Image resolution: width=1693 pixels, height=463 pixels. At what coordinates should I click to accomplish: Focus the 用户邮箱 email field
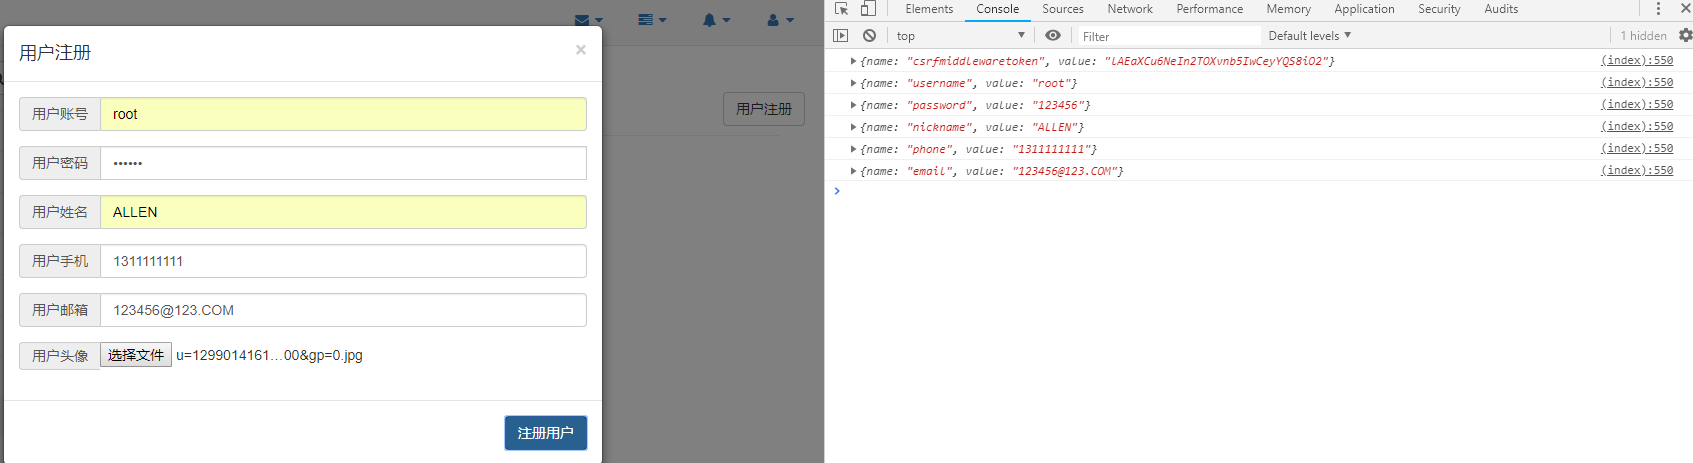point(343,310)
